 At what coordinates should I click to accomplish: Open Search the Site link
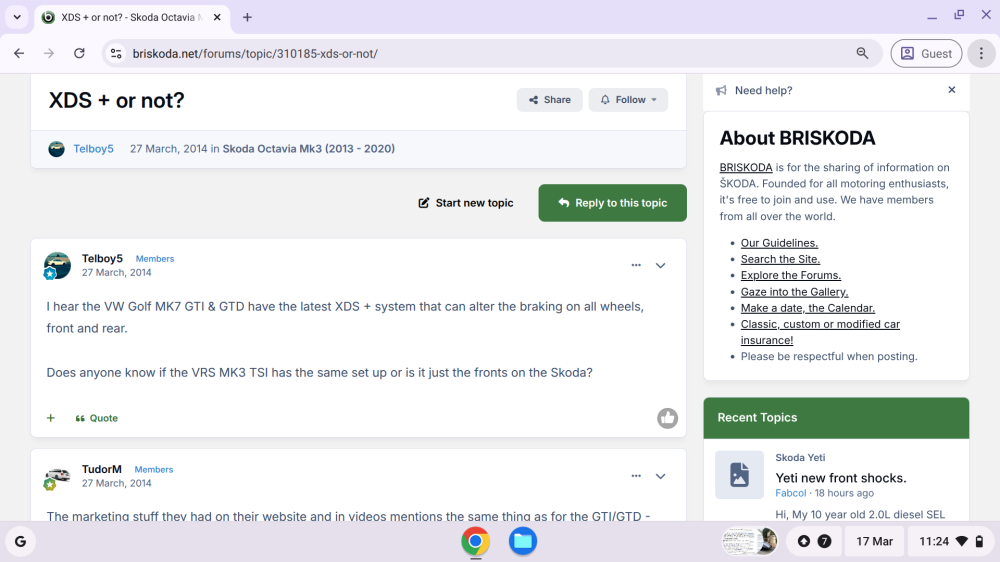coord(780,259)
